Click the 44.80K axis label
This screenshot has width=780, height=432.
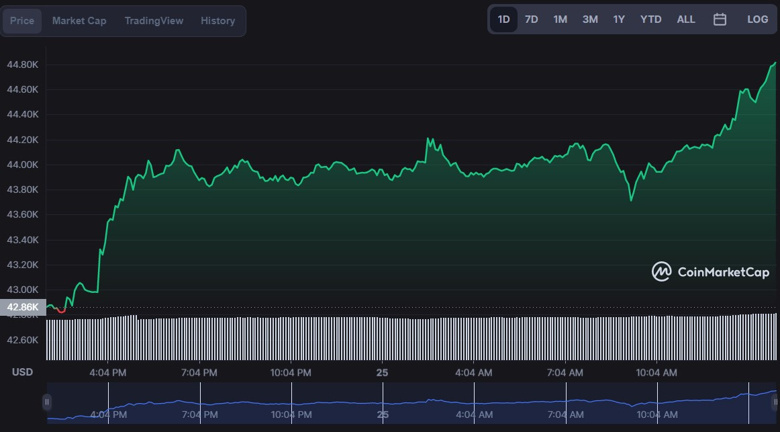22,65
